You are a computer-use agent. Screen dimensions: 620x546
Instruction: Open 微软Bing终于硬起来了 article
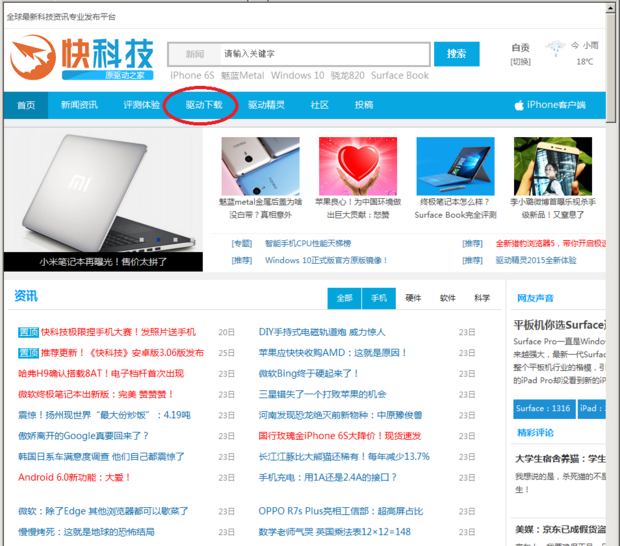tap(309, 374)
